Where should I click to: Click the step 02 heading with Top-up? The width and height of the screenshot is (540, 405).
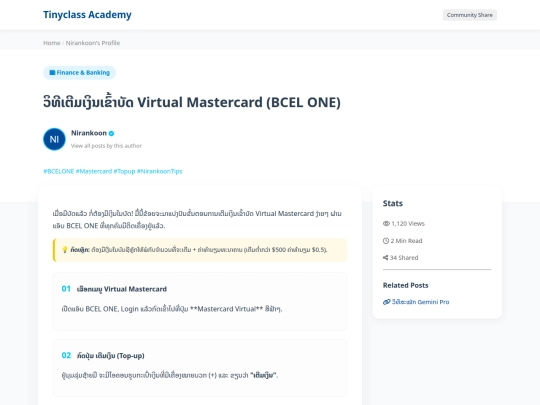(111, 355)
